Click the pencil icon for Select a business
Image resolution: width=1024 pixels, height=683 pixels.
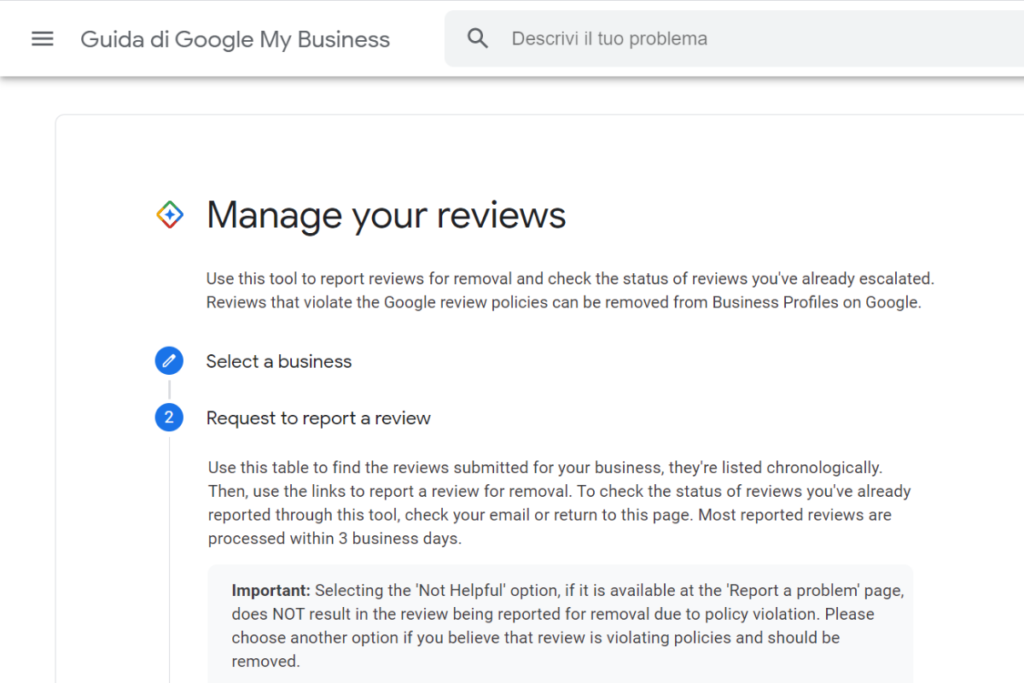(x=168, y=361)
